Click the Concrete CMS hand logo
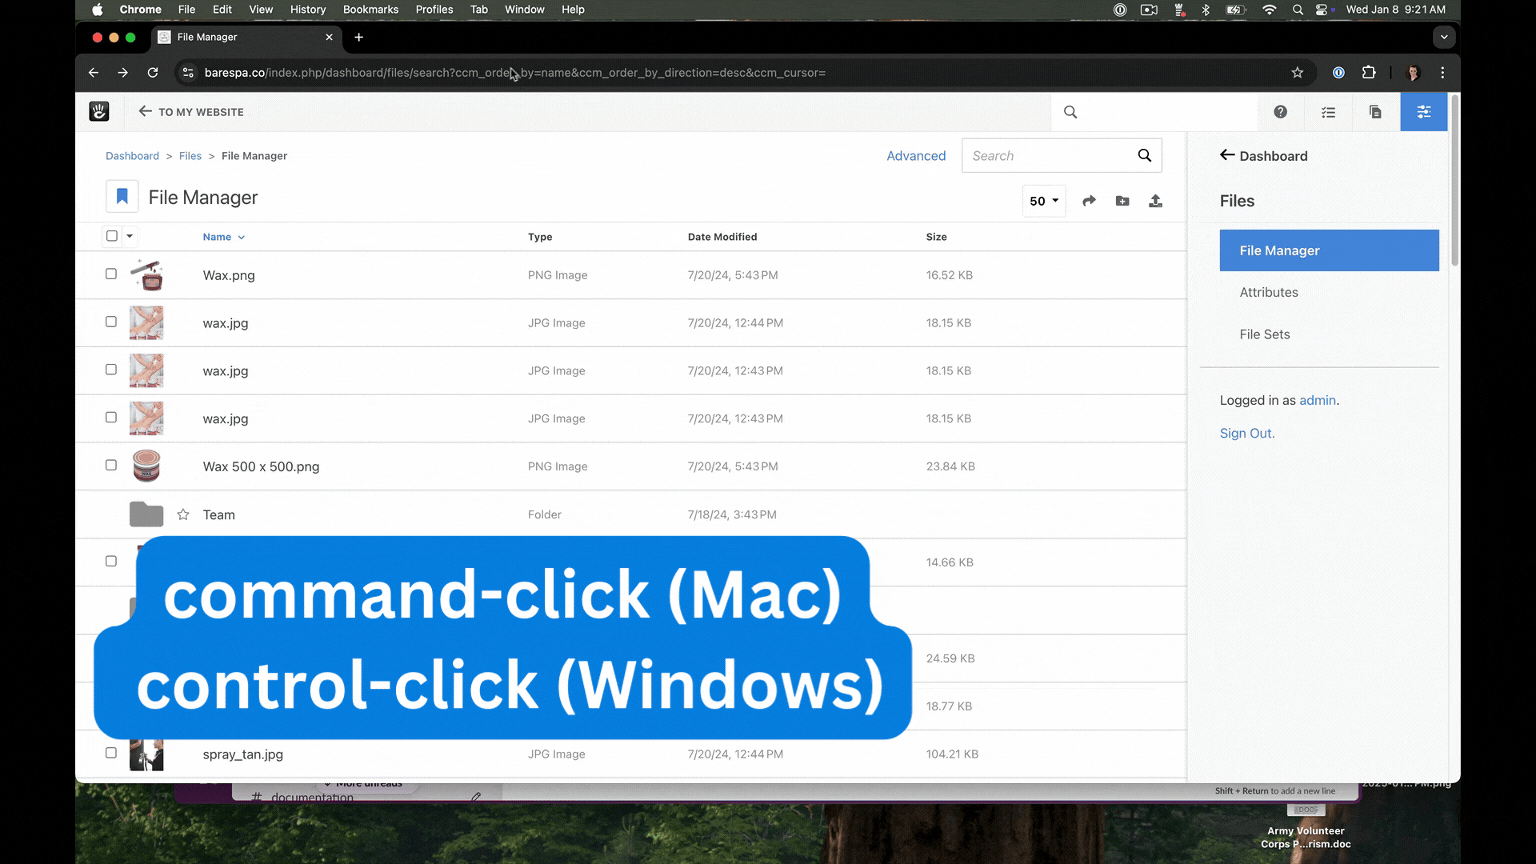 coord(99,111)
